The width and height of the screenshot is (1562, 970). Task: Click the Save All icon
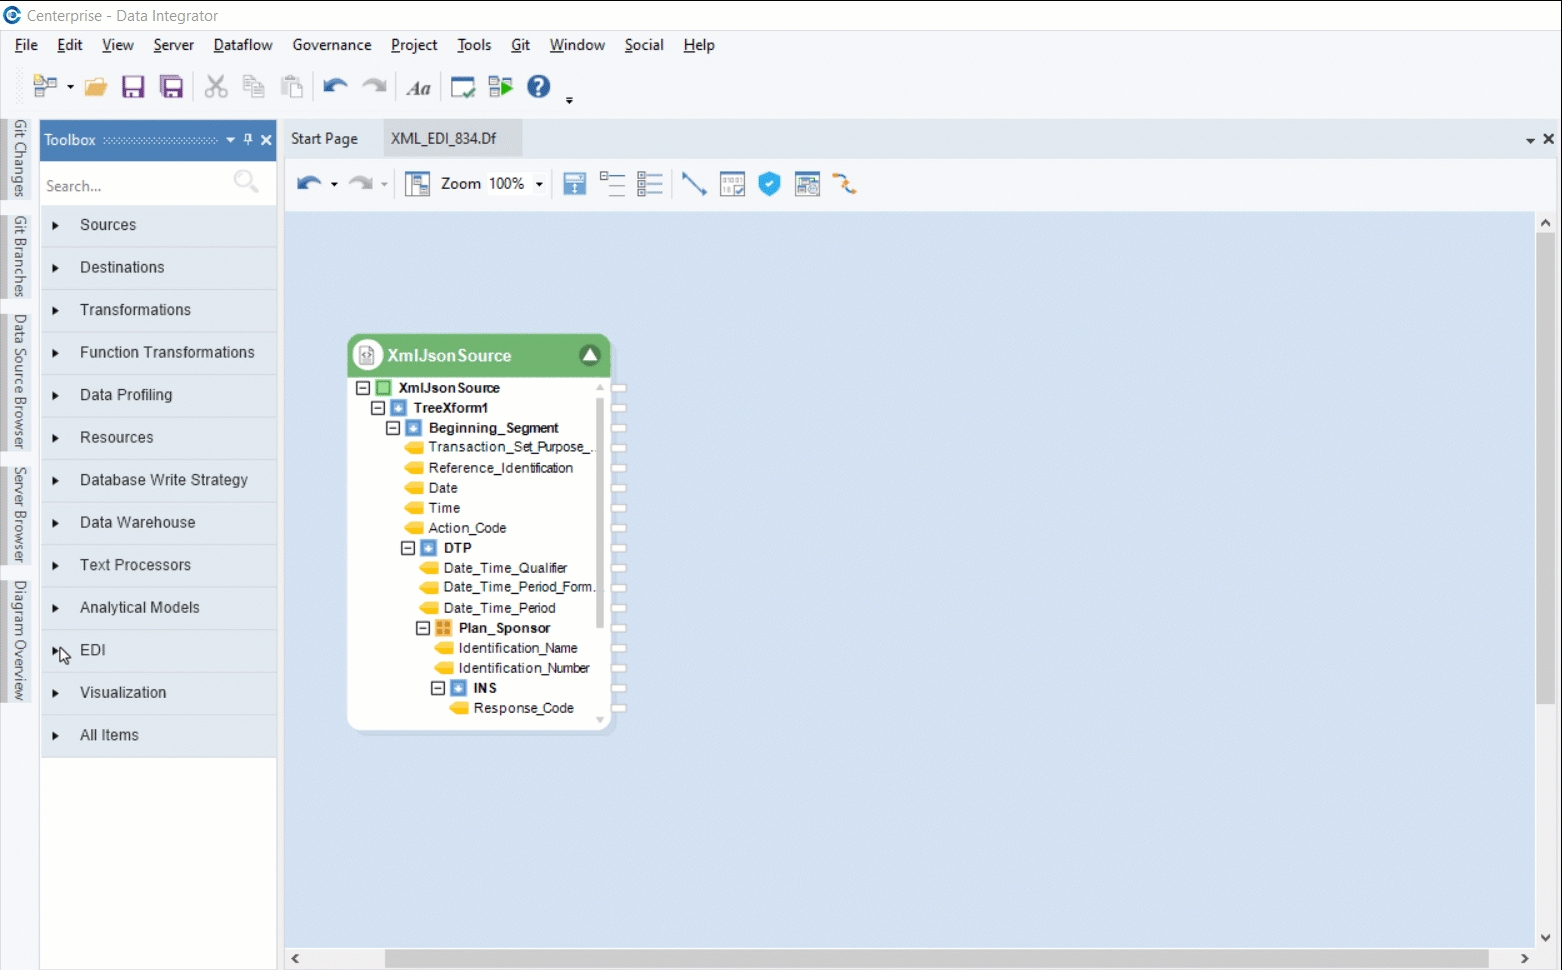pos(172,88)
